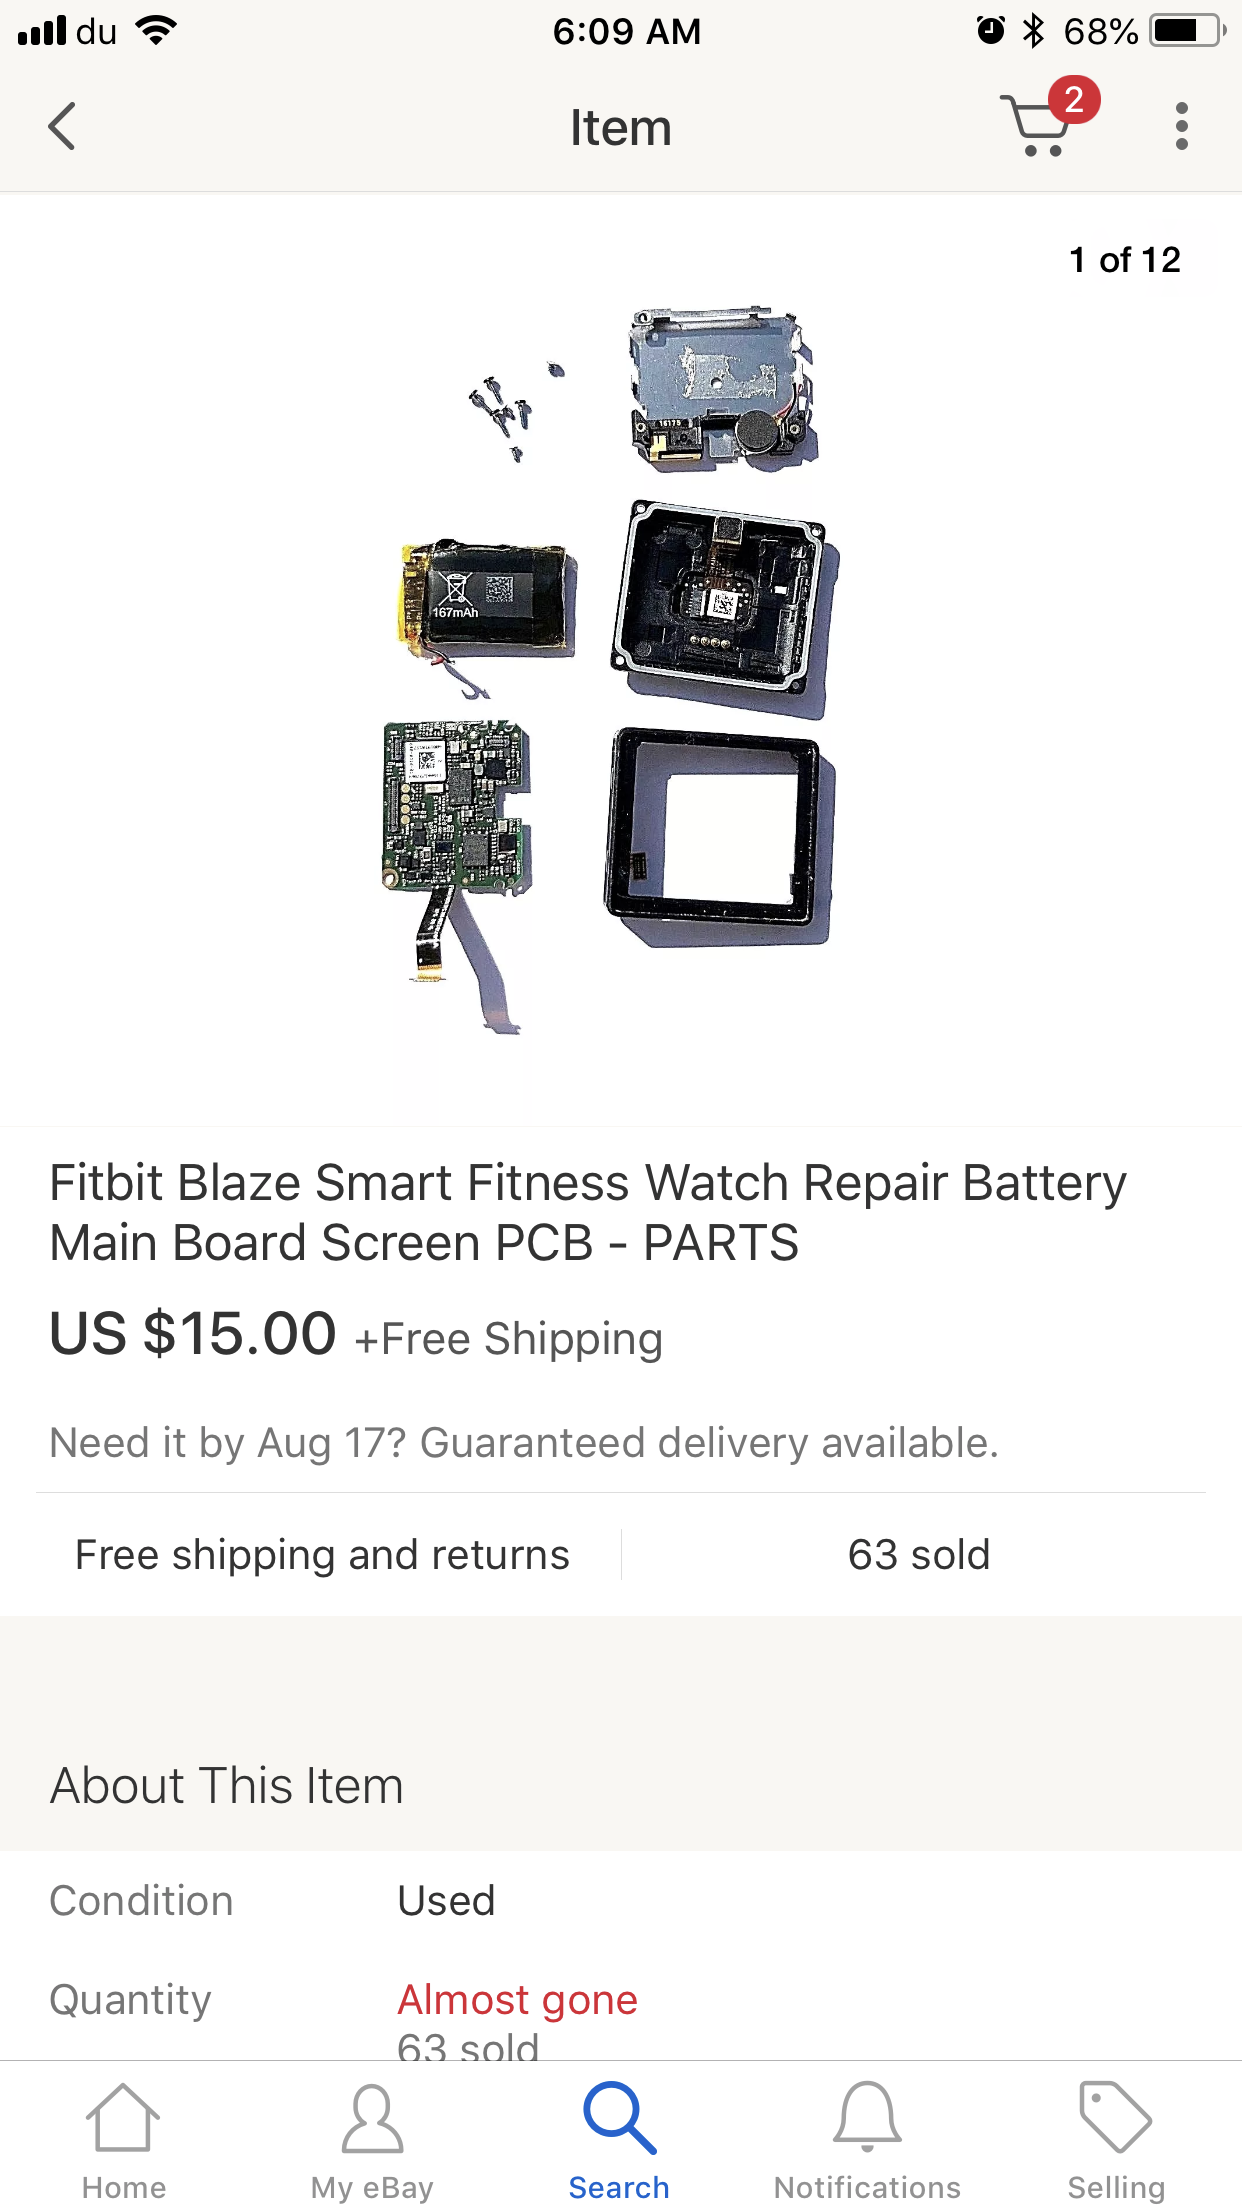1242x2208 pixels.
Task: Tap the Selling tag icon
Action: click(1116, 2118)
